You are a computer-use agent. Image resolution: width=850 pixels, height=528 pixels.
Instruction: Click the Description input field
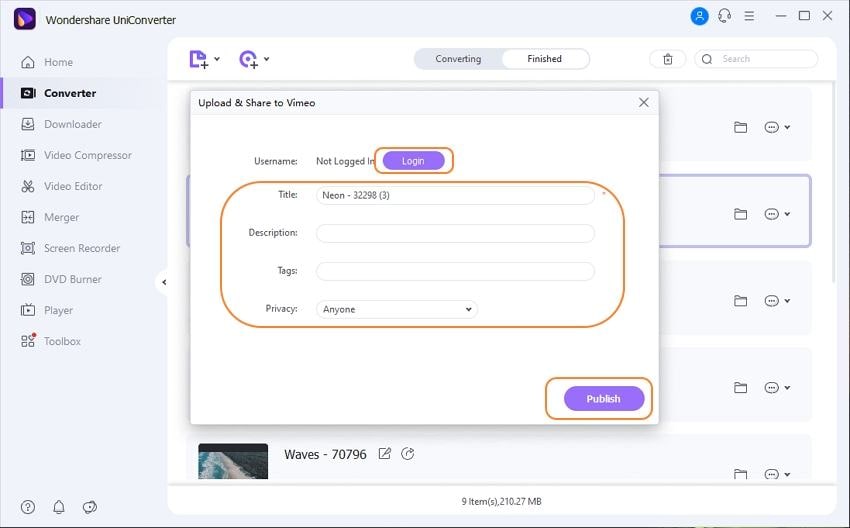pos(455,233)
